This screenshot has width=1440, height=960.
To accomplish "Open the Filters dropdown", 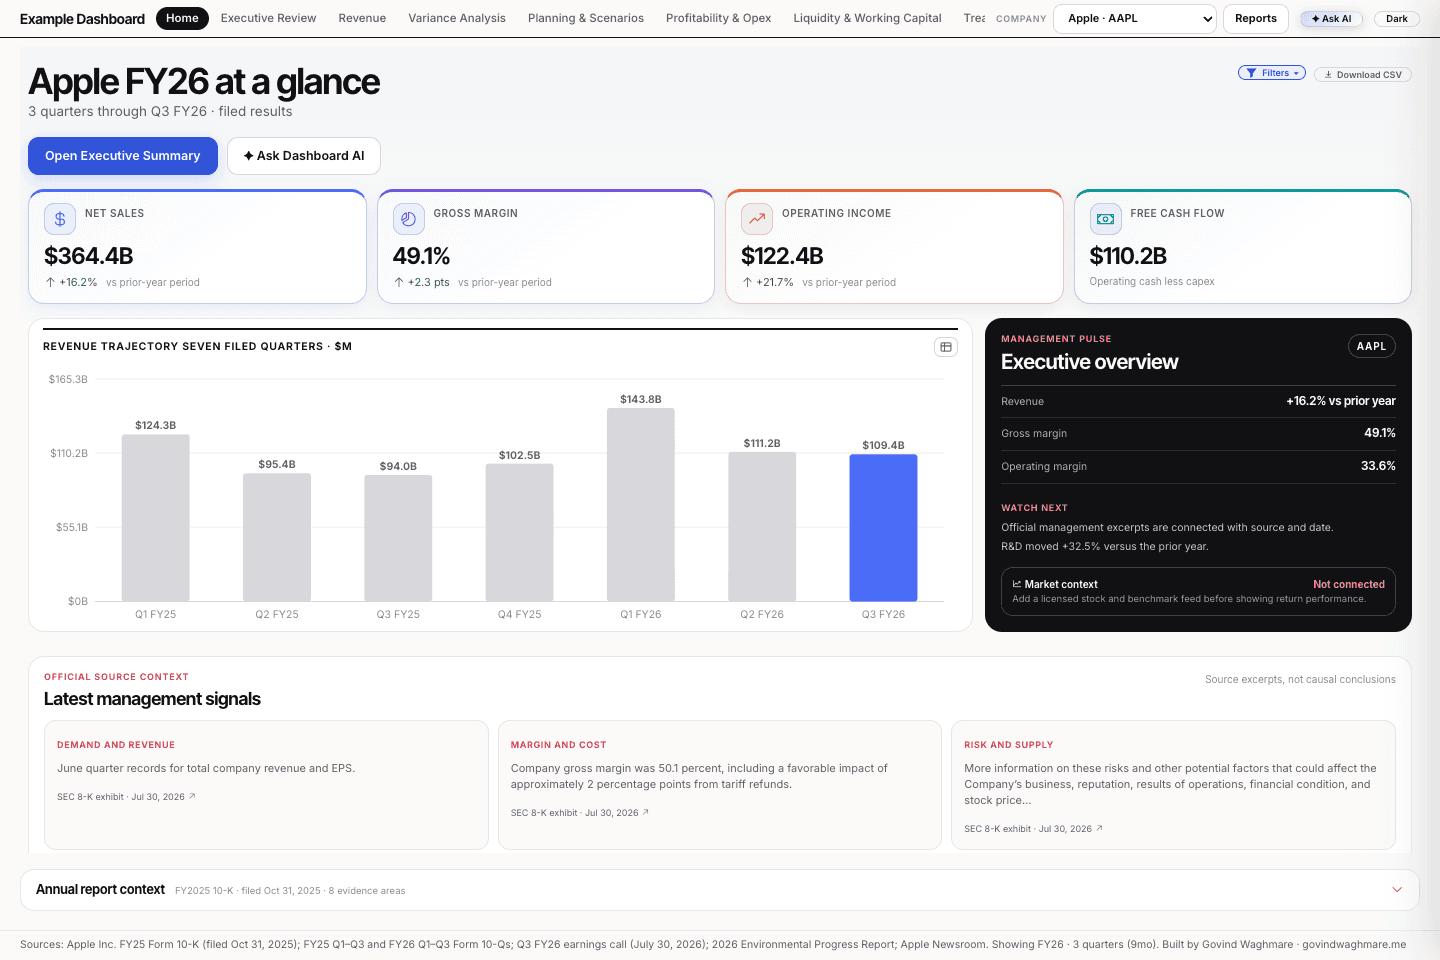I will [1272, 73].
